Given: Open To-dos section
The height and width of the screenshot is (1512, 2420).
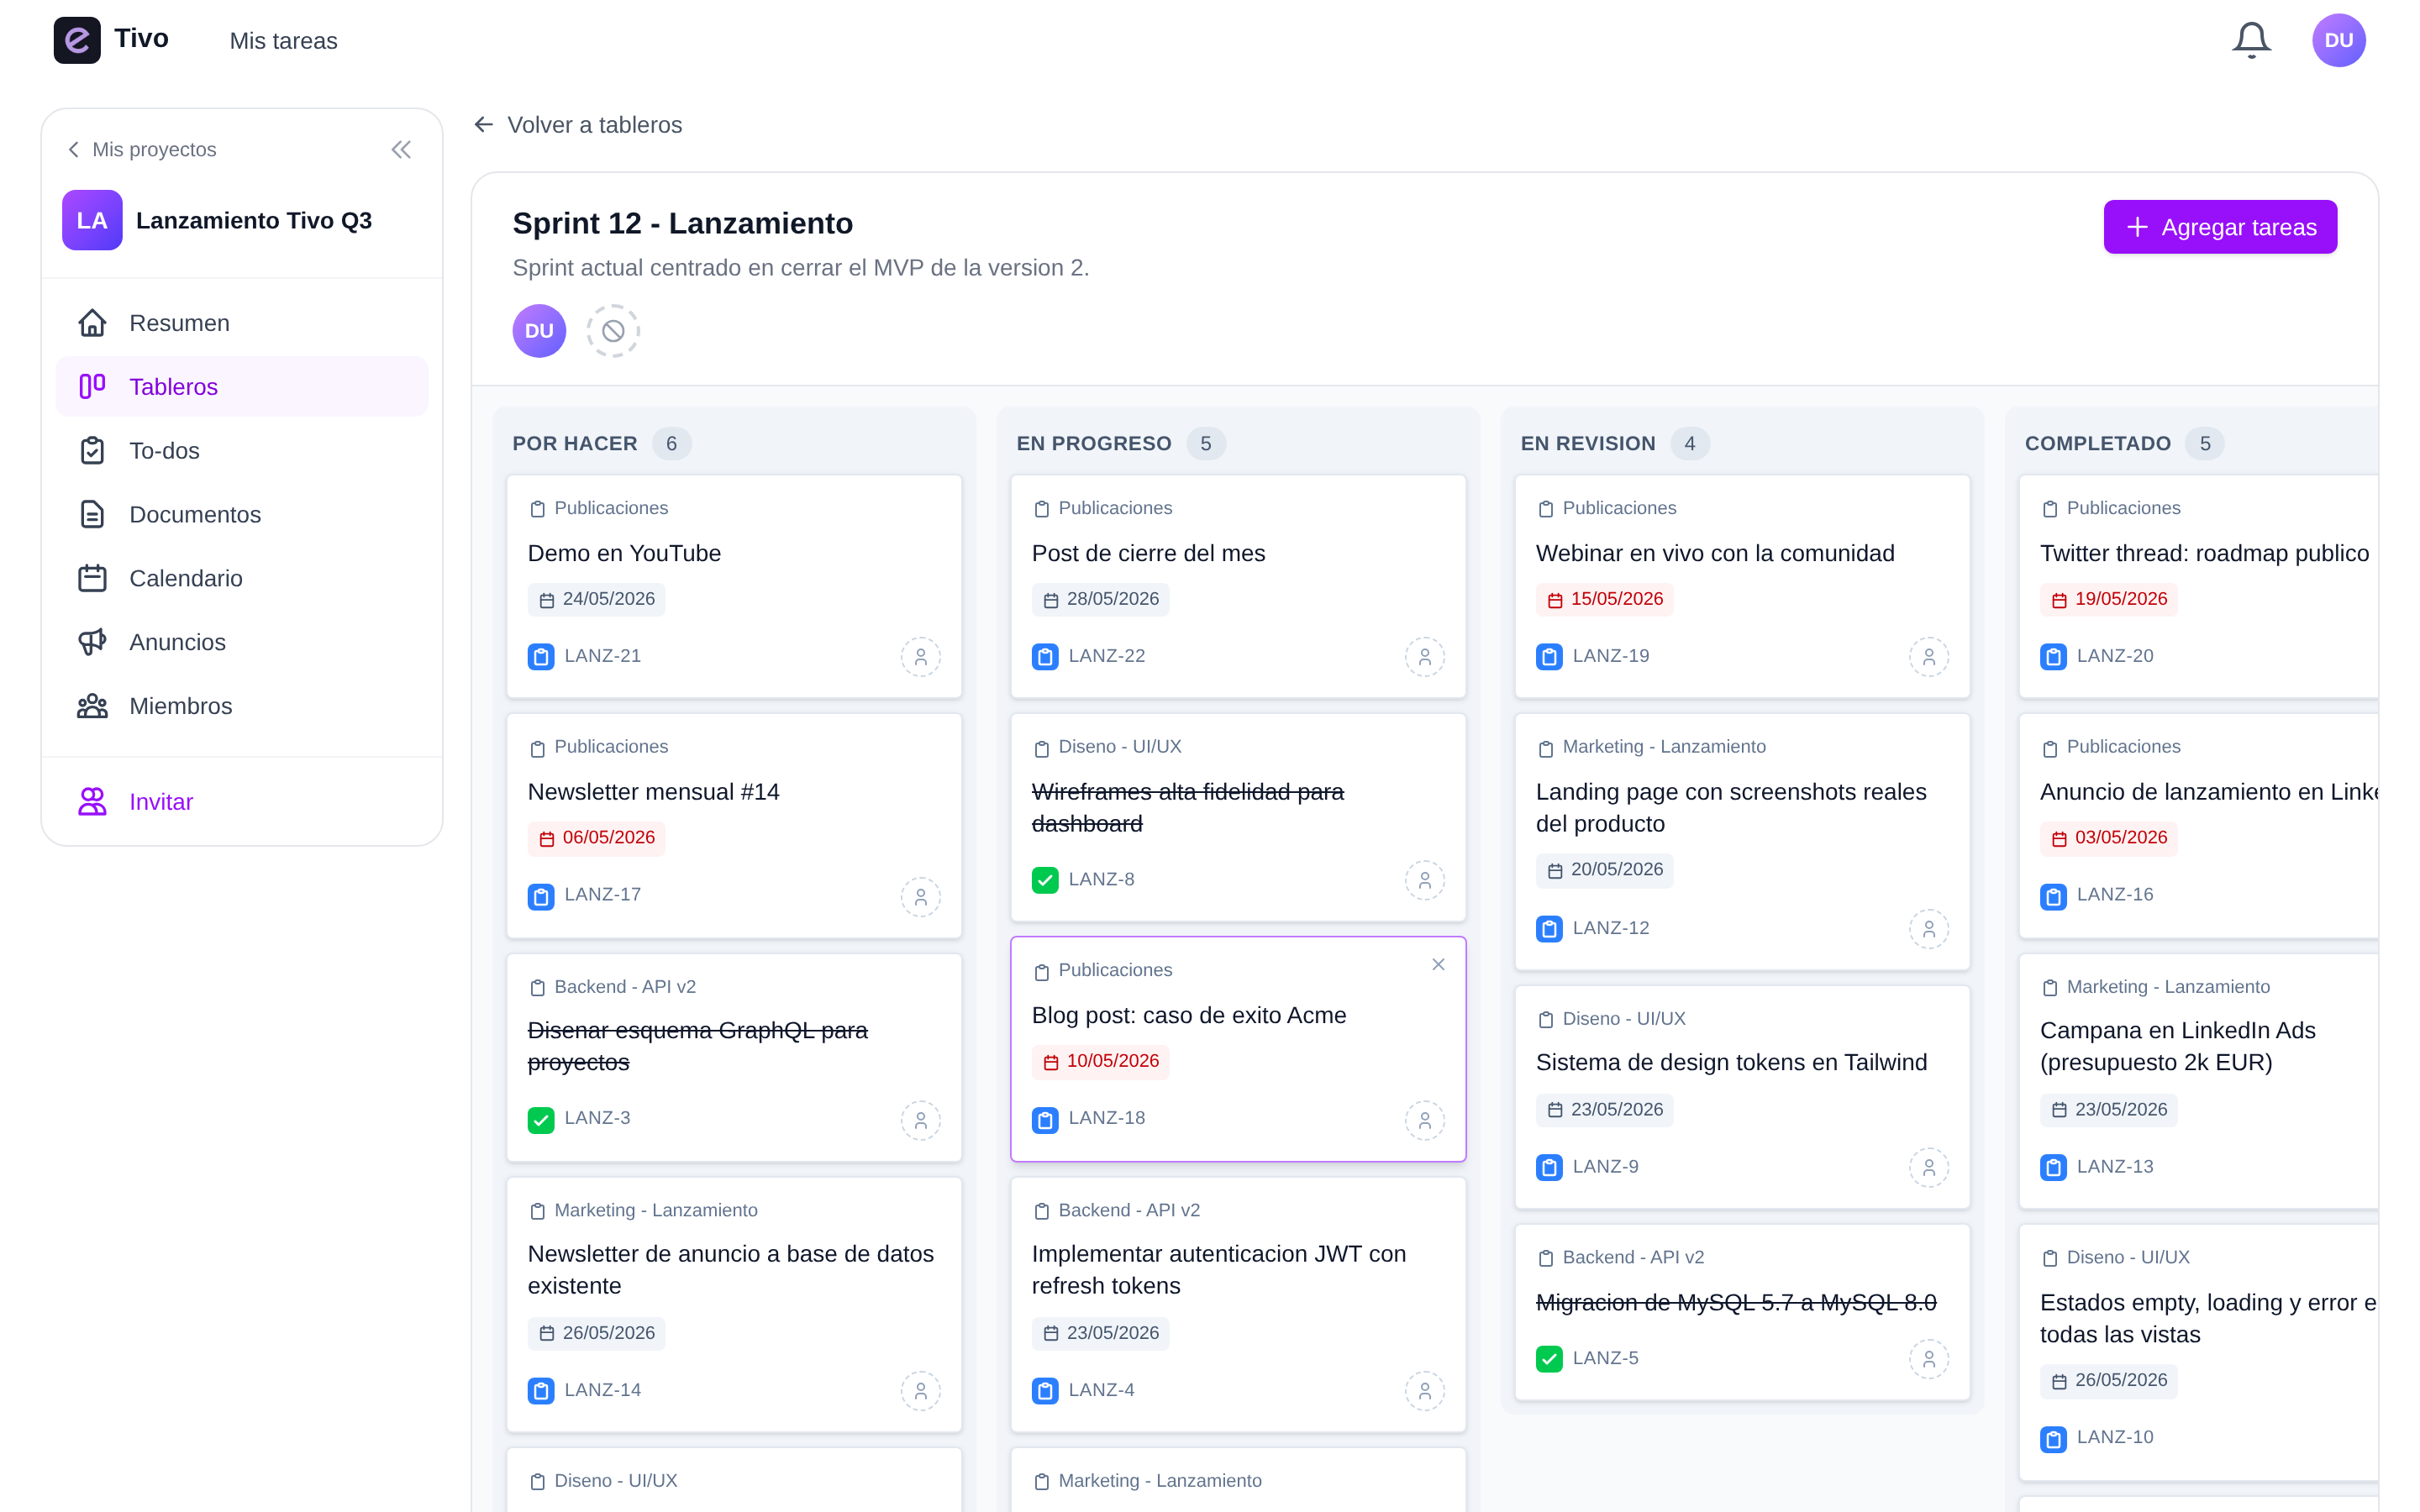Looking at the screenshot, I should click(242, 451).
